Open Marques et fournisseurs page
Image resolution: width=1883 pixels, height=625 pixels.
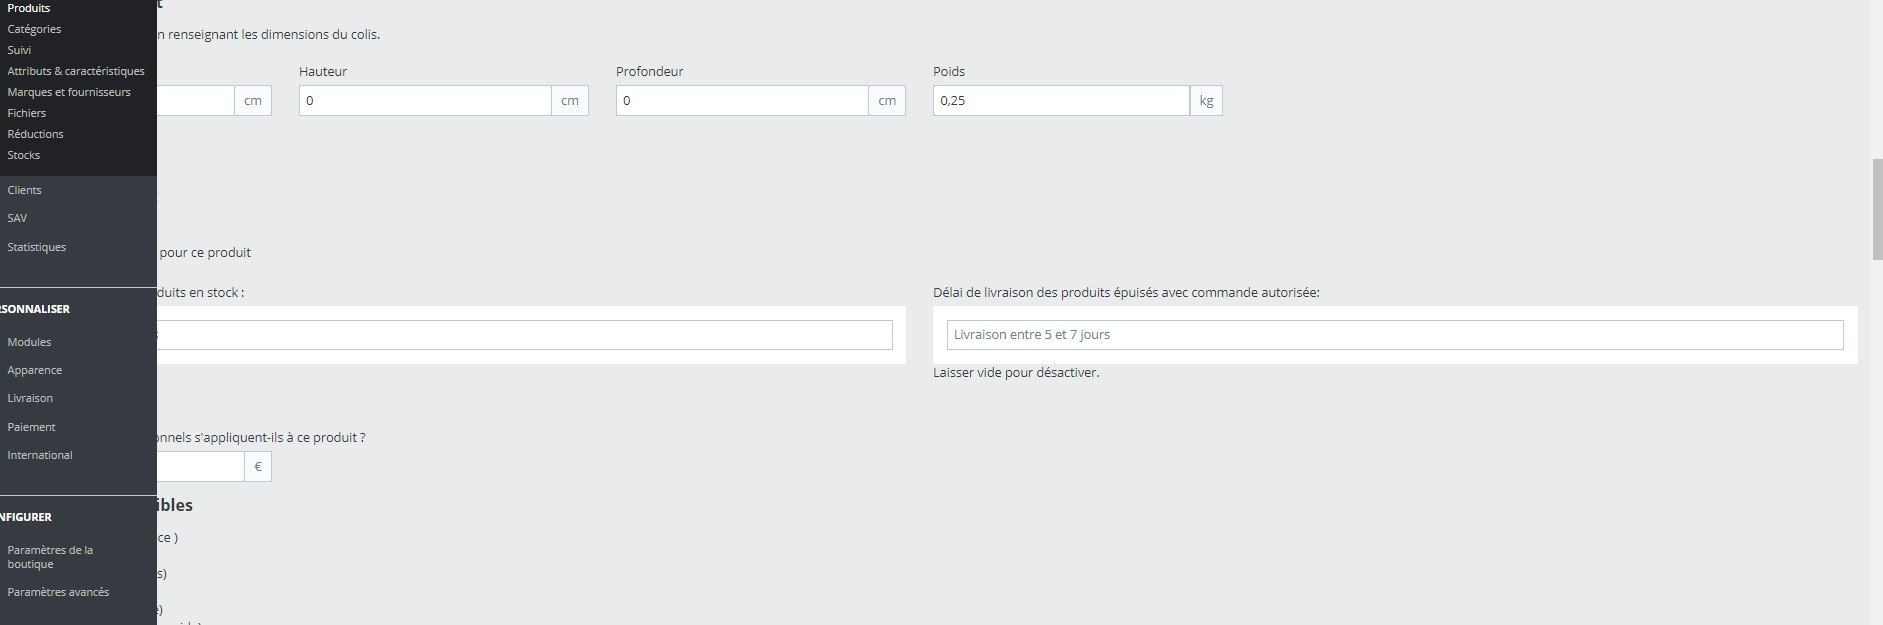(69, 92)
